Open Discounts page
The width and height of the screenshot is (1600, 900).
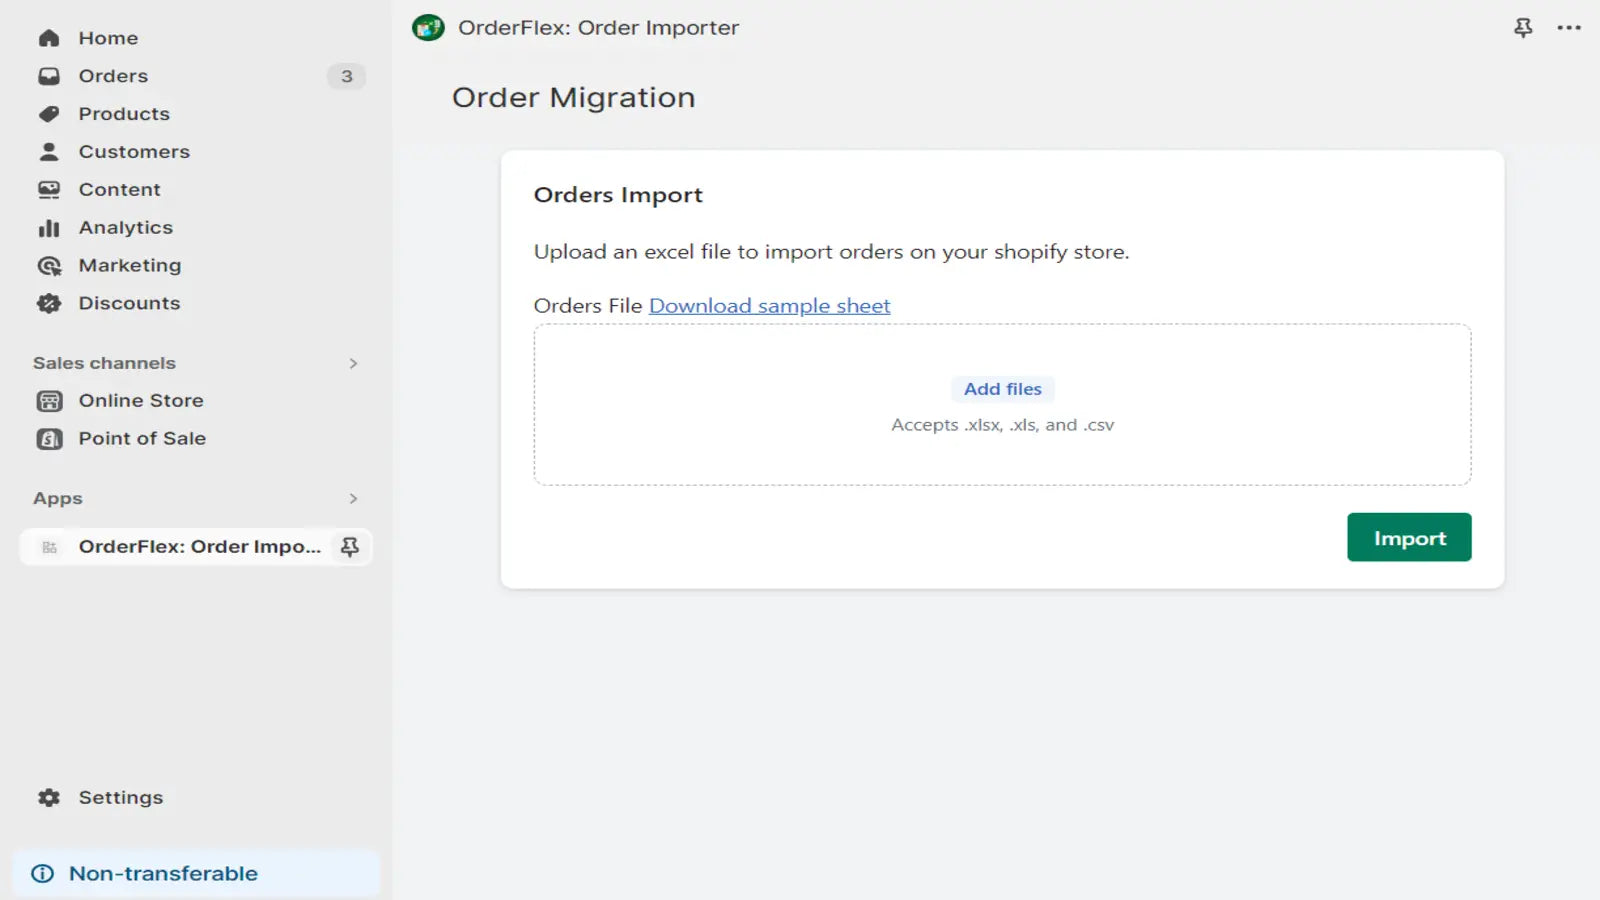[129, 304]
